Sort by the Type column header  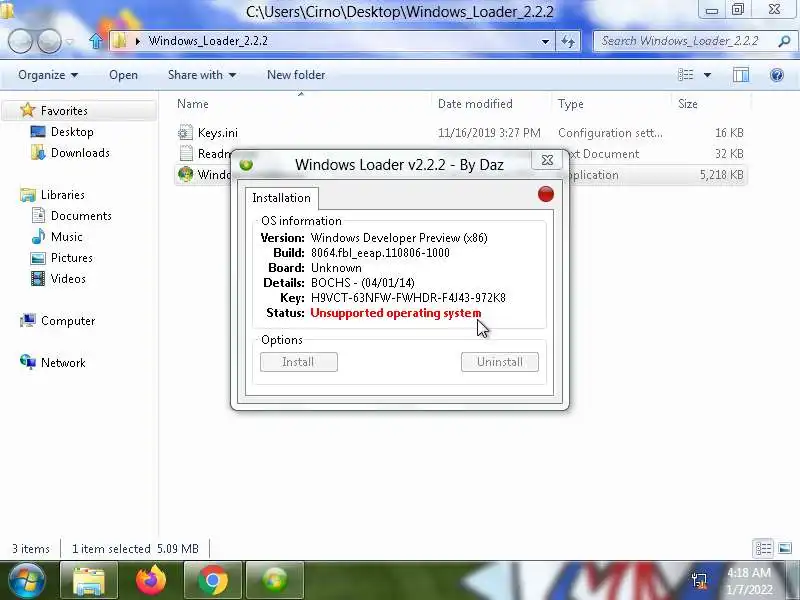coord(570,104)
